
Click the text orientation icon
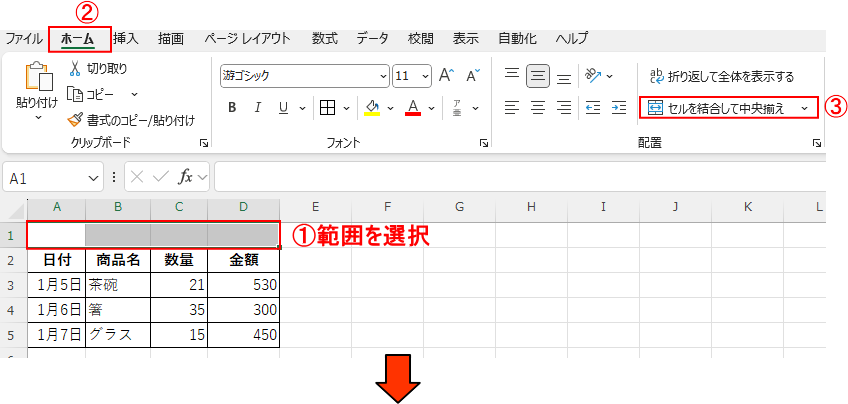point(593,76)
